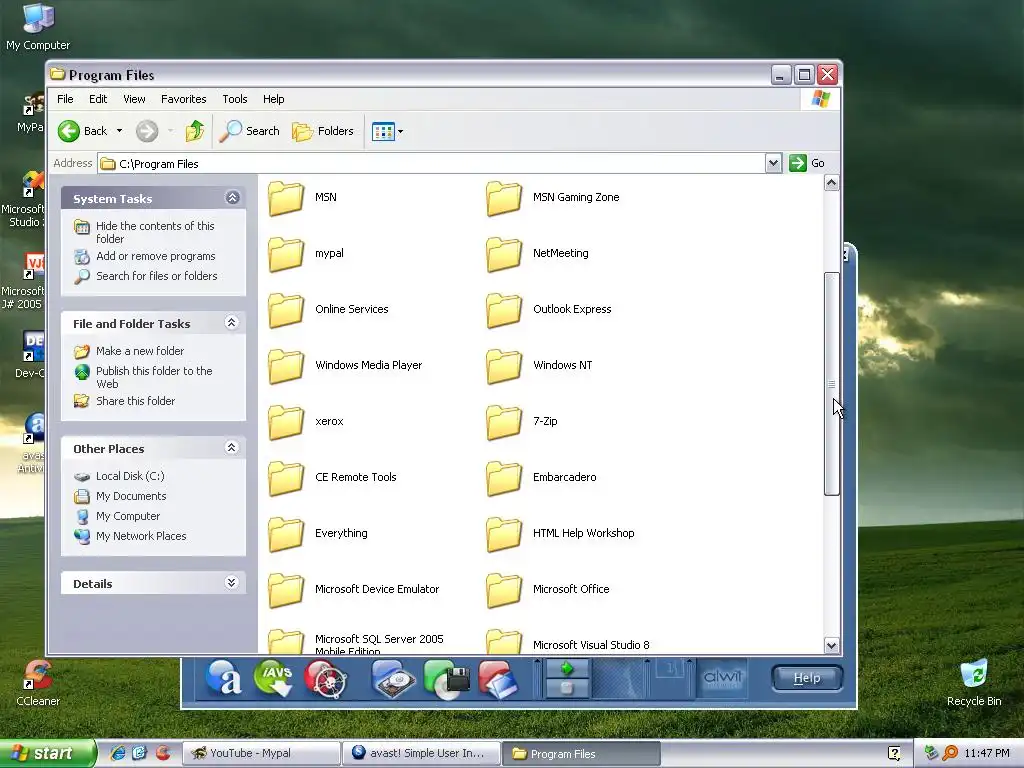Collapse the File and Folder Tasks panel
1024x768 pixels.
click(231, 323)
